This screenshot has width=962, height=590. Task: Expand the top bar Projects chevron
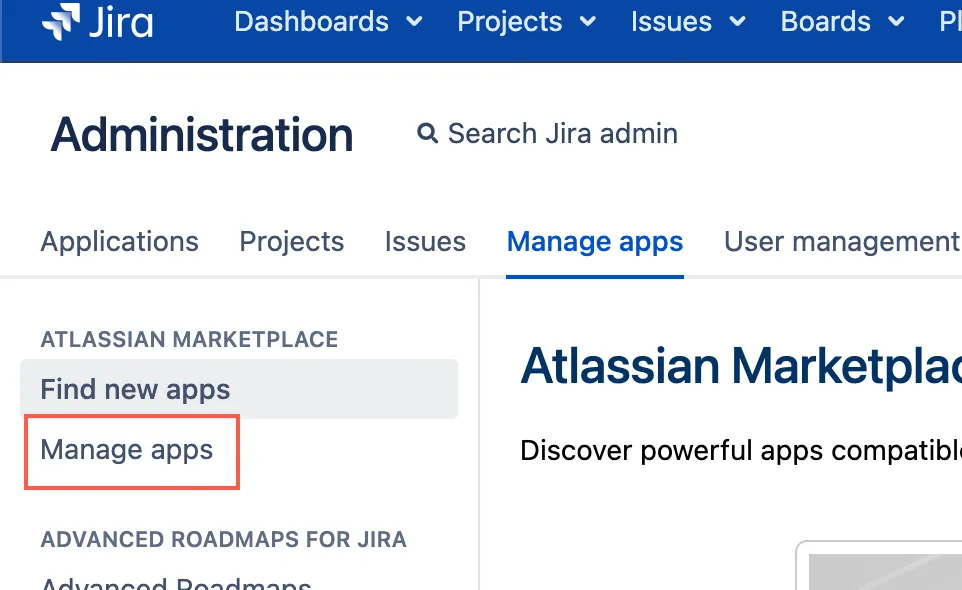(588, 22)
